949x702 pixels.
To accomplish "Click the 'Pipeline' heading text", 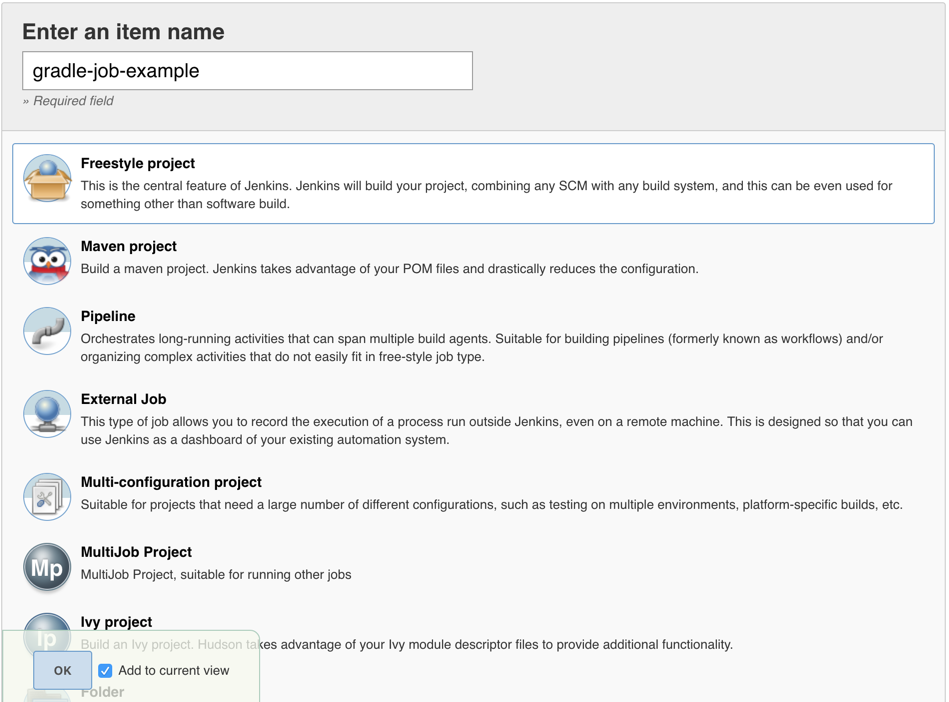I will point(108,316).
